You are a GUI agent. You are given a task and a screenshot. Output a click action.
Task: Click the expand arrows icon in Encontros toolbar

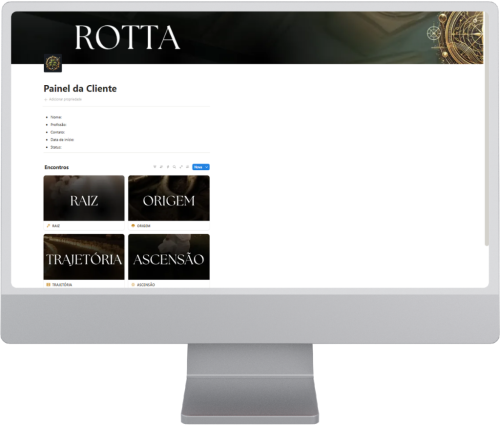click(x=181, y=167)
